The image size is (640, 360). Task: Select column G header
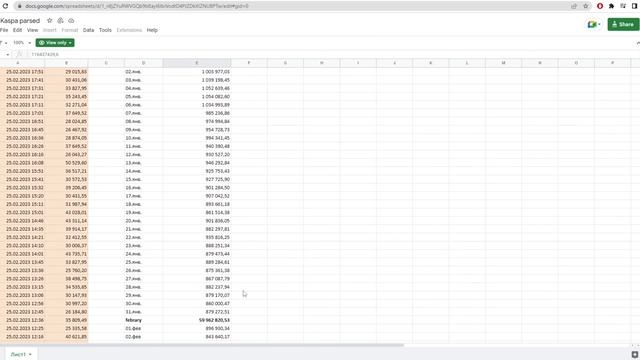coord(285,63)
